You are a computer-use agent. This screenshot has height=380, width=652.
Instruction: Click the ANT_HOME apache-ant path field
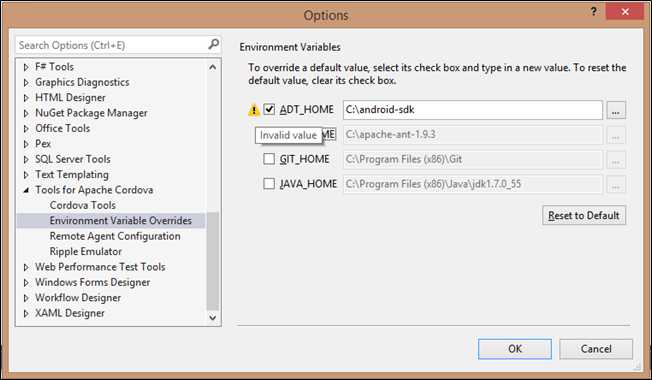[473, 135]
